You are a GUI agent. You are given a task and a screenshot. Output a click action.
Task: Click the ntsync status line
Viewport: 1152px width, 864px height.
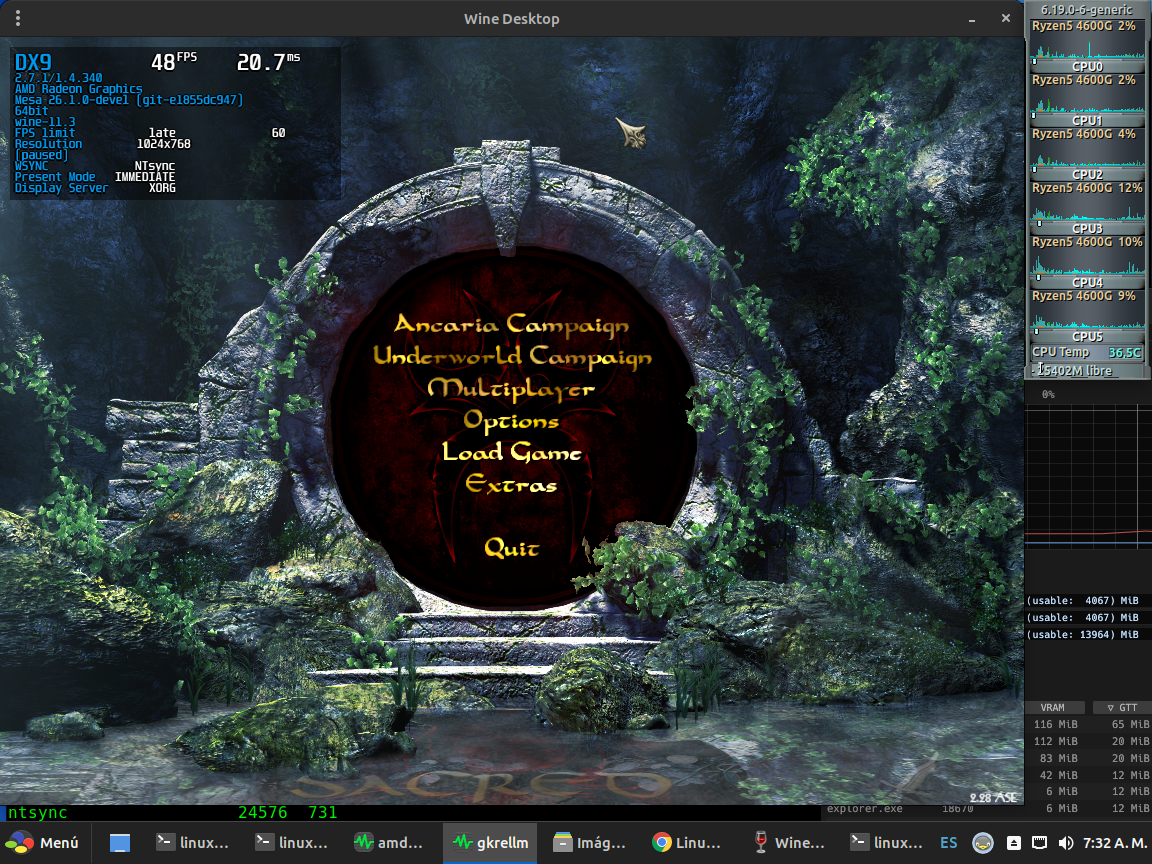pos(172,813)
